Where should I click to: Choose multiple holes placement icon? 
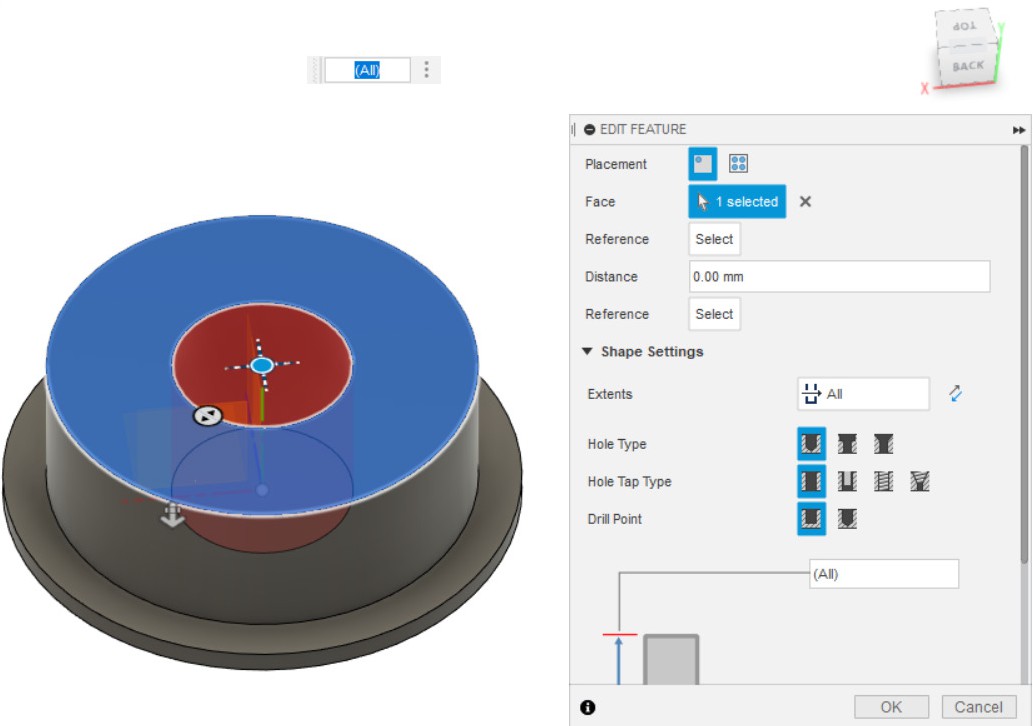pos(739,164)
